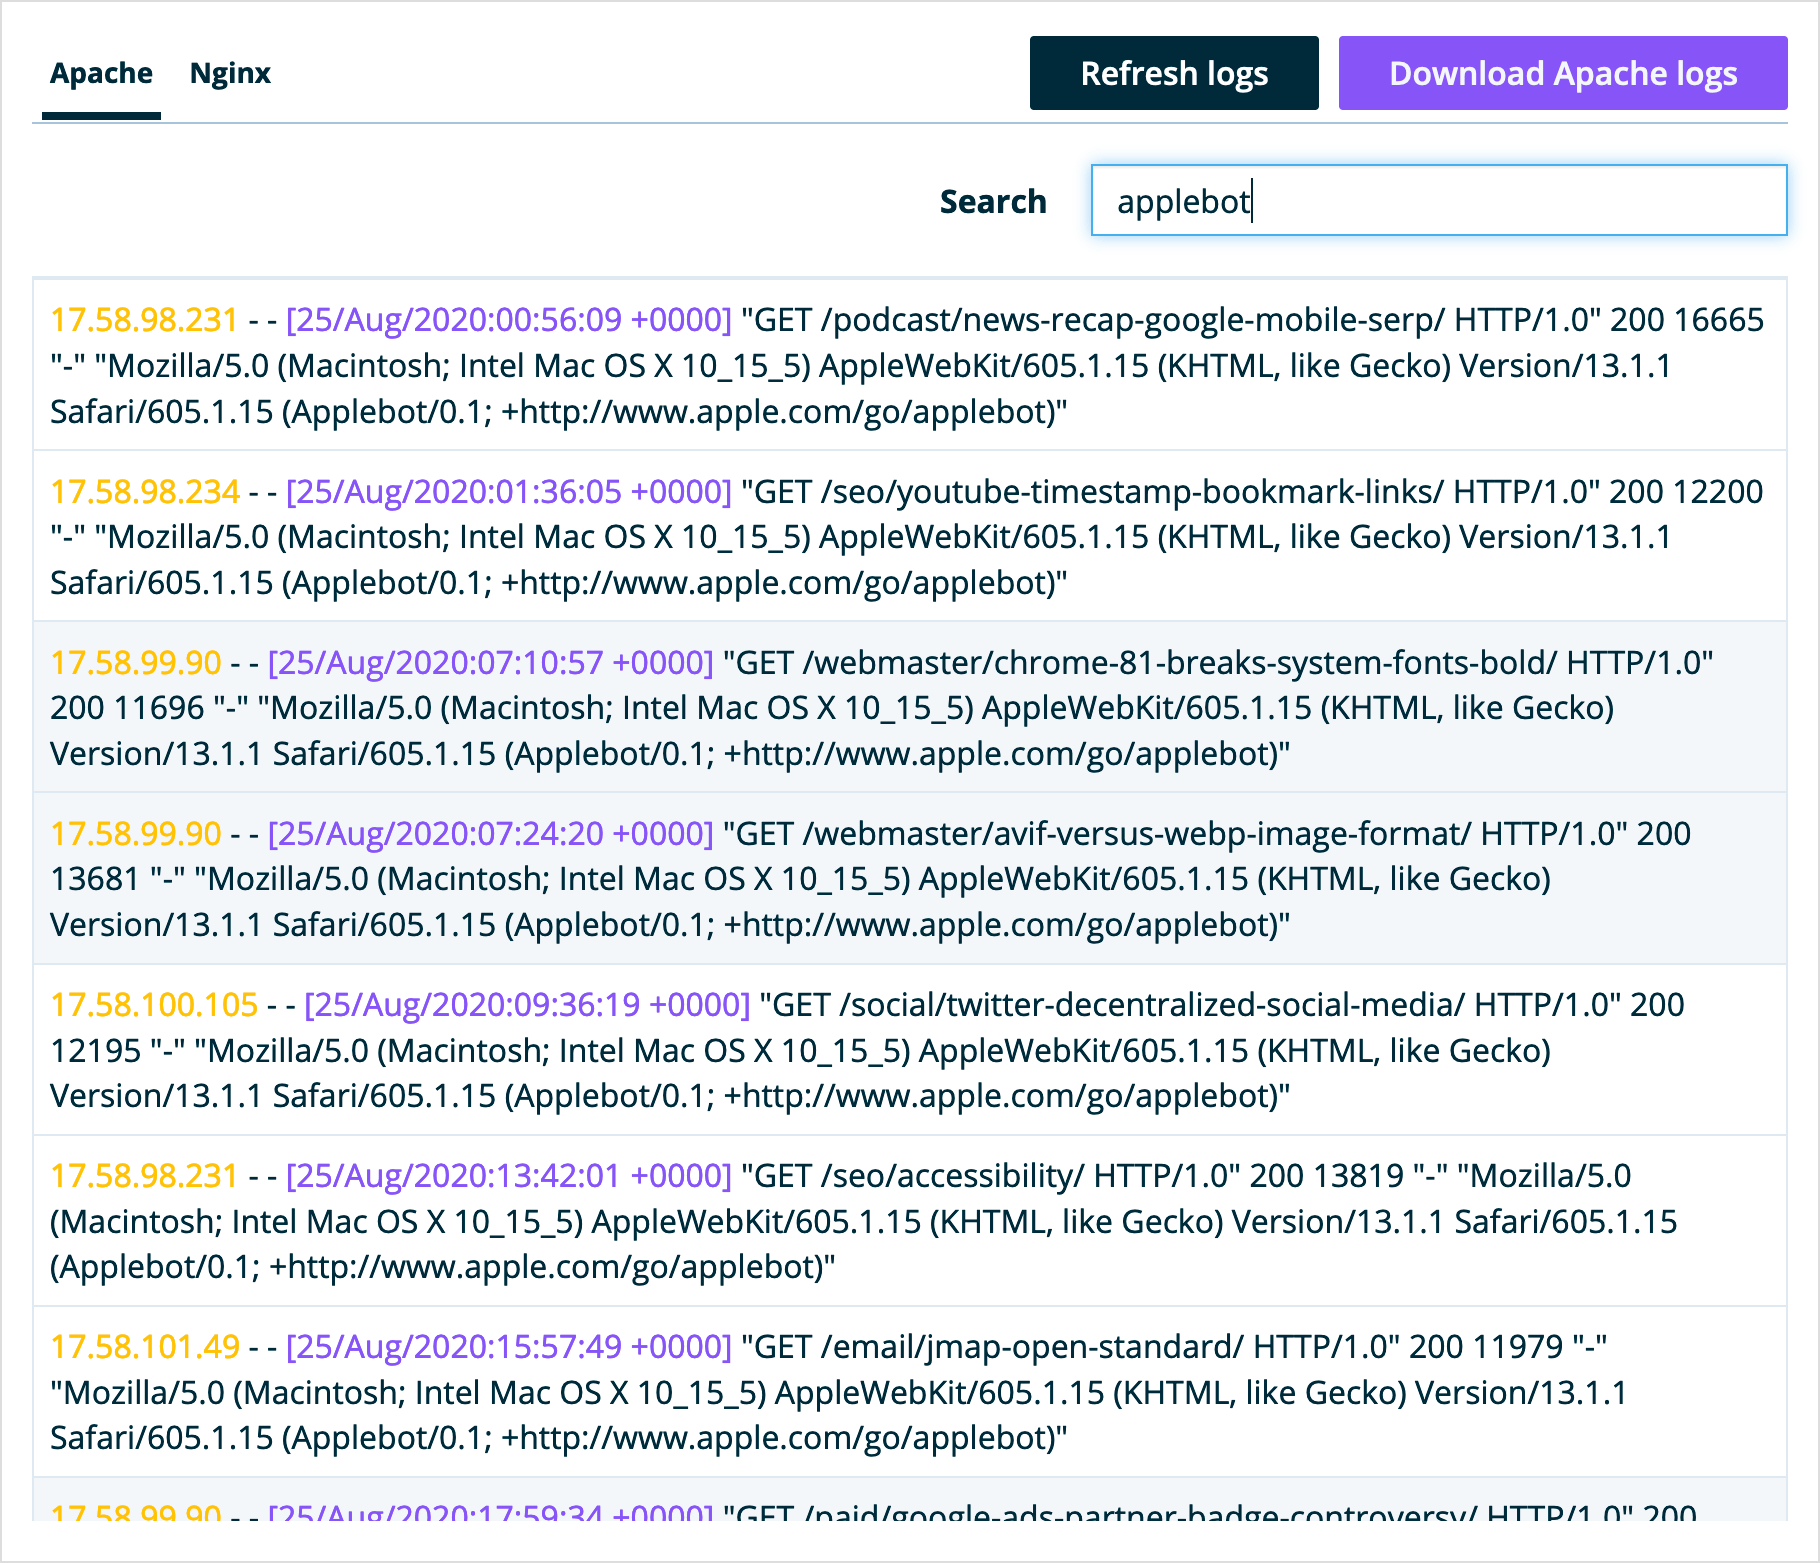Select the twitter-decentralized-social-media log row
1820x1563 pixels.
[x=910, y=1049]
